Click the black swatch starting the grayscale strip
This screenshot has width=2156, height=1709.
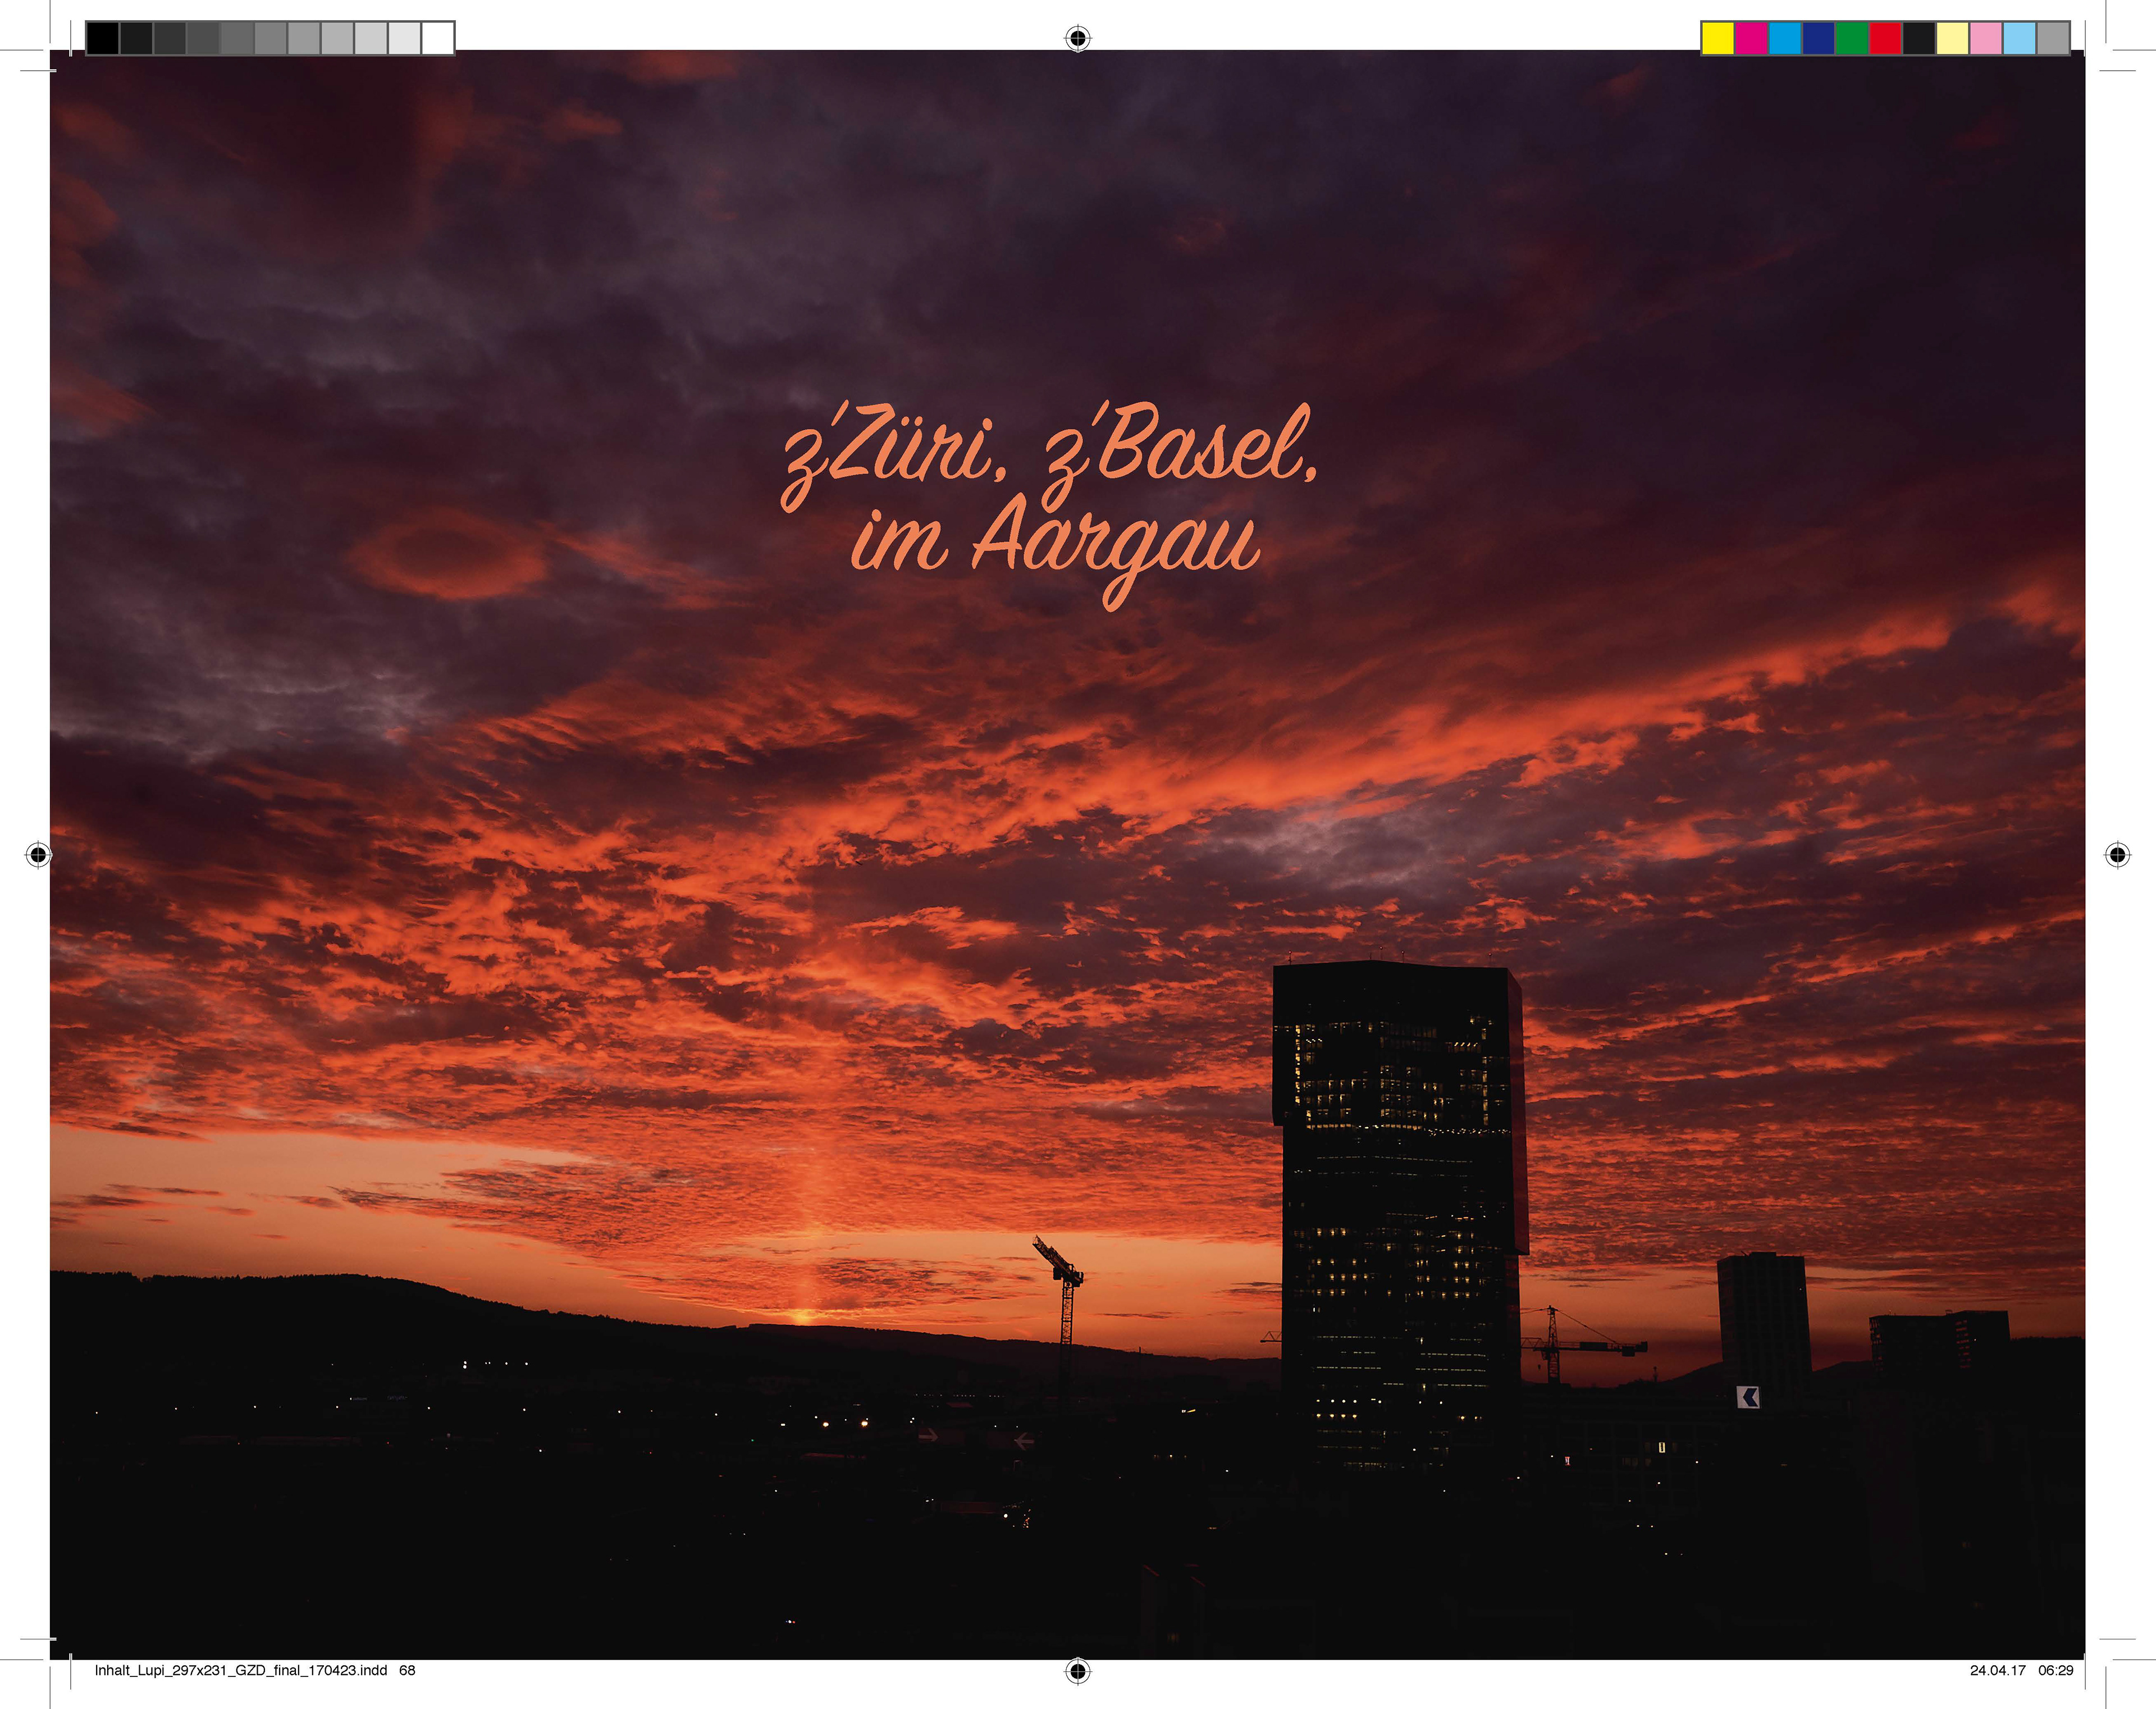pyautogui.click(x=103, y=38)
